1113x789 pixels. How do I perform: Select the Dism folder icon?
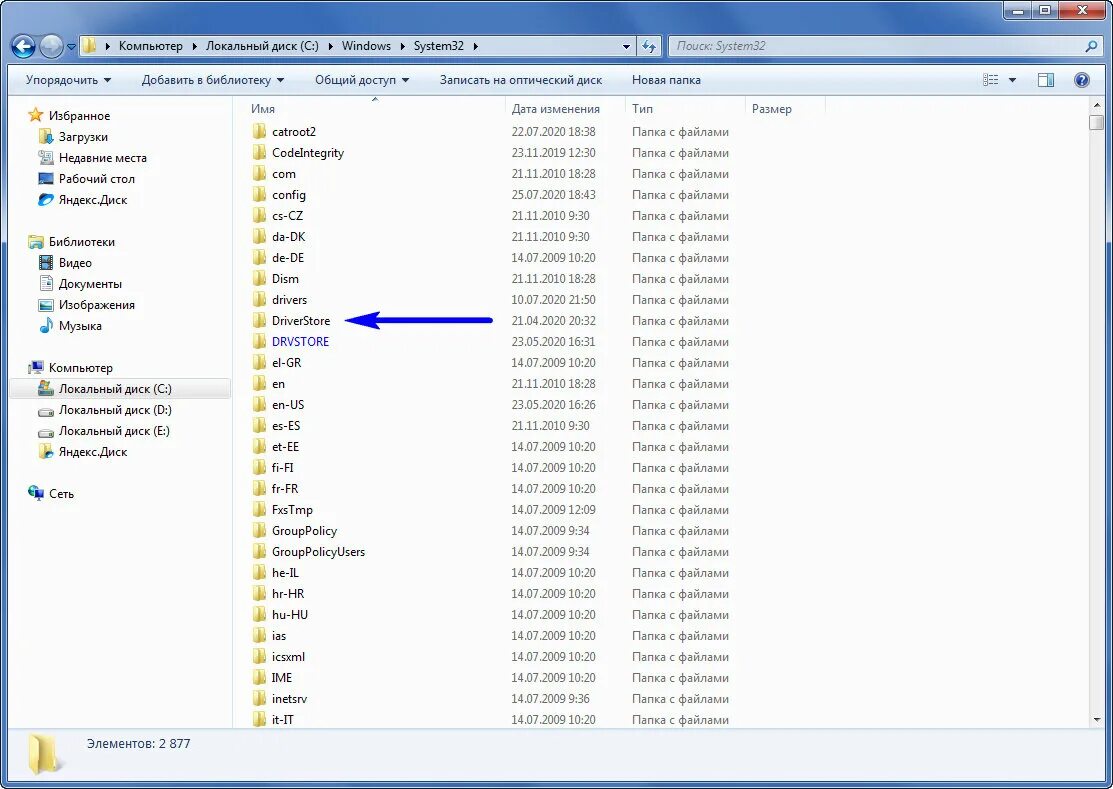259,279
